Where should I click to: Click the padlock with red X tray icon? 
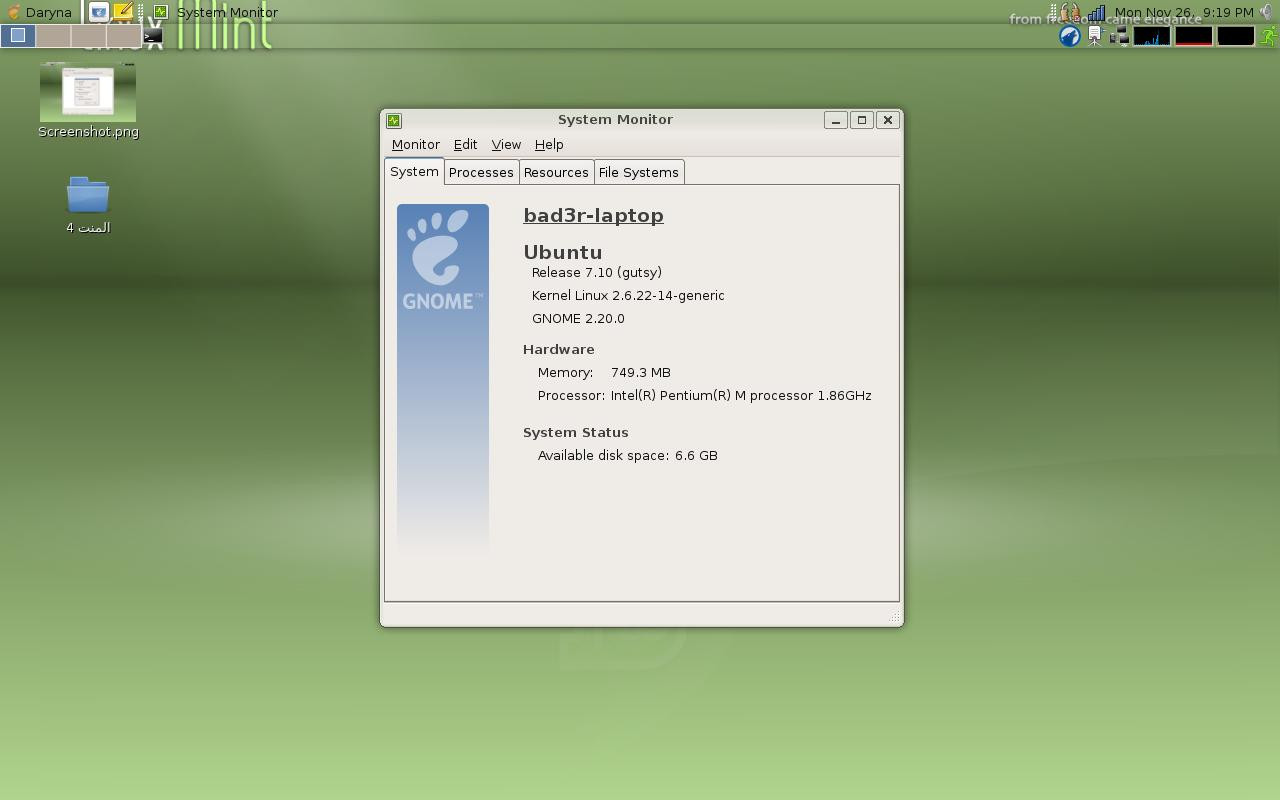pyautogui.click(x=1076, y=13)
